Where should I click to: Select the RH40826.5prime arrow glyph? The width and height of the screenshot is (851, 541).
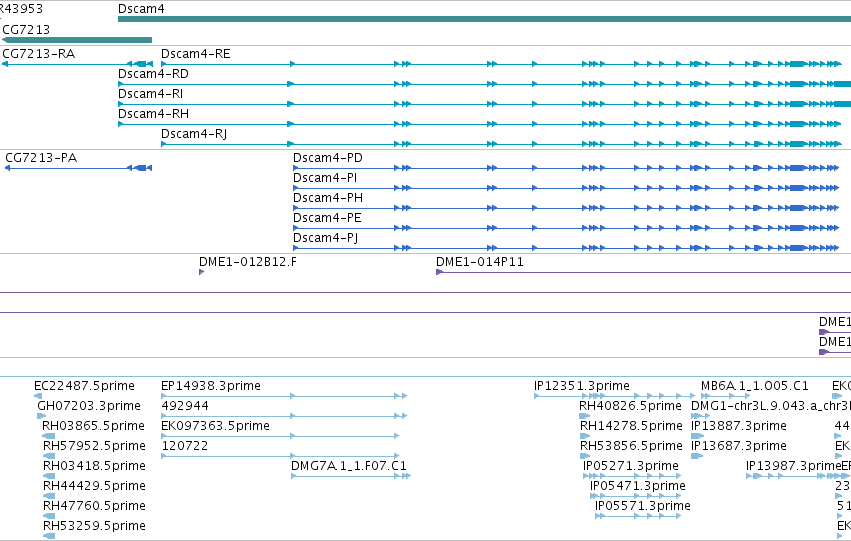[585, 416]
